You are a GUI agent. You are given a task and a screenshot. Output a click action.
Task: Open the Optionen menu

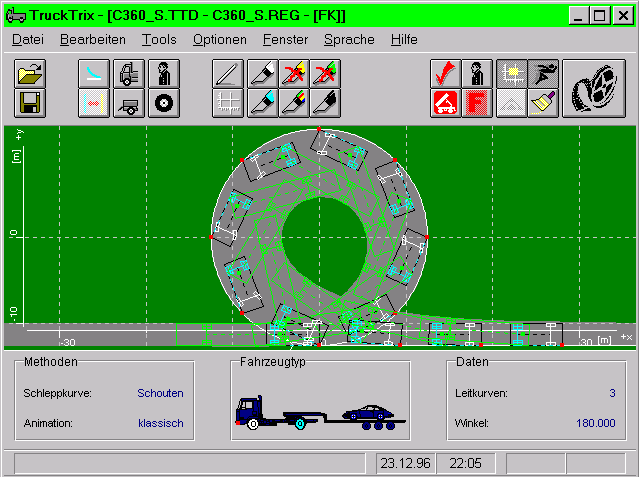[220, 40]
